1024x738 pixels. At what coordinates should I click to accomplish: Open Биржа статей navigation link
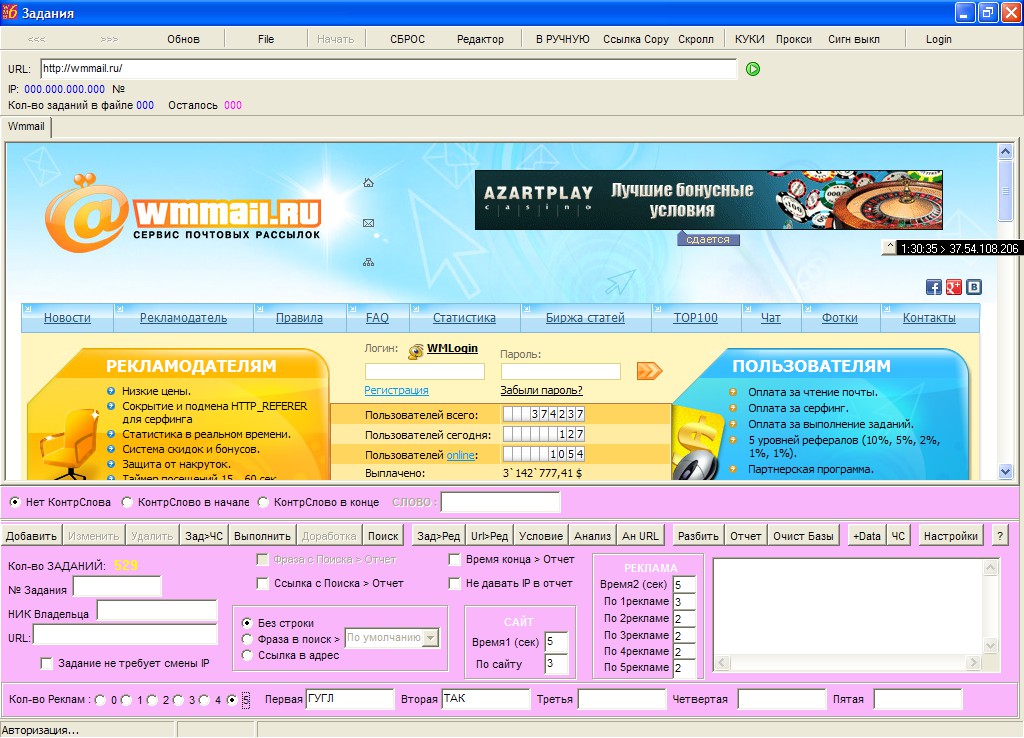pyautogui.click(x=585, y=317)
